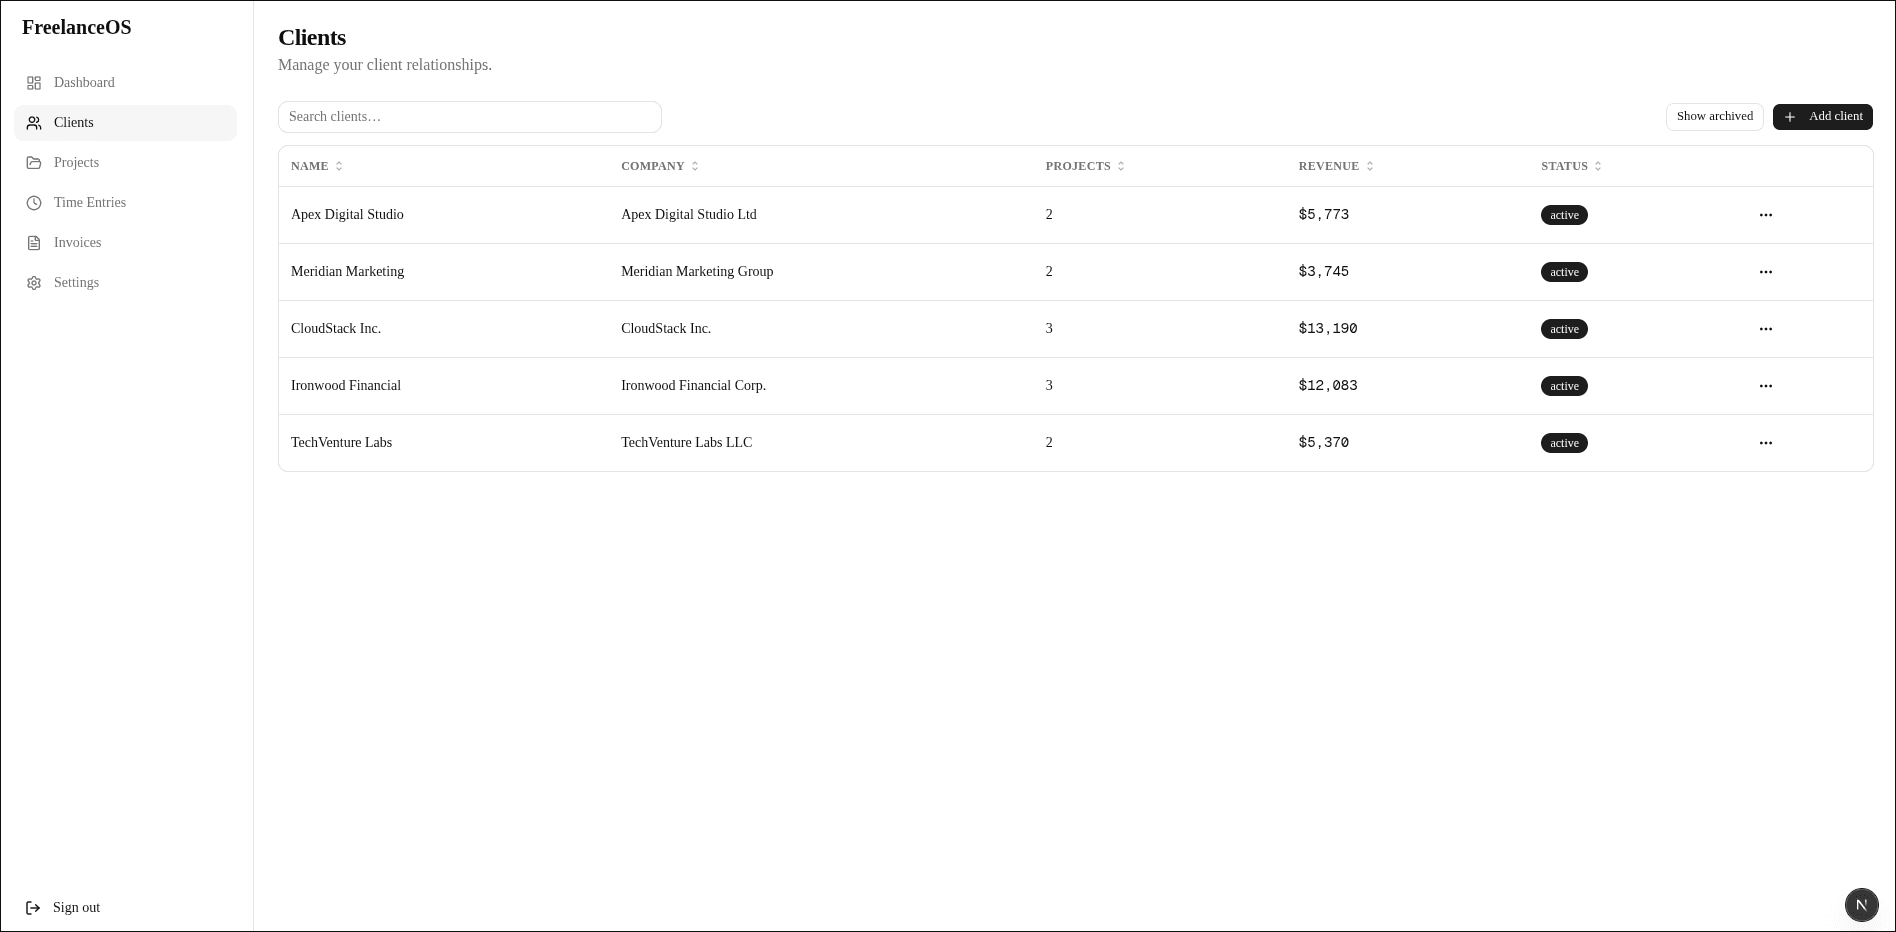Screen dimensions: 1896x932
Task: Click the $12,083 revenue value
Action: click(x=1327, y=386)
